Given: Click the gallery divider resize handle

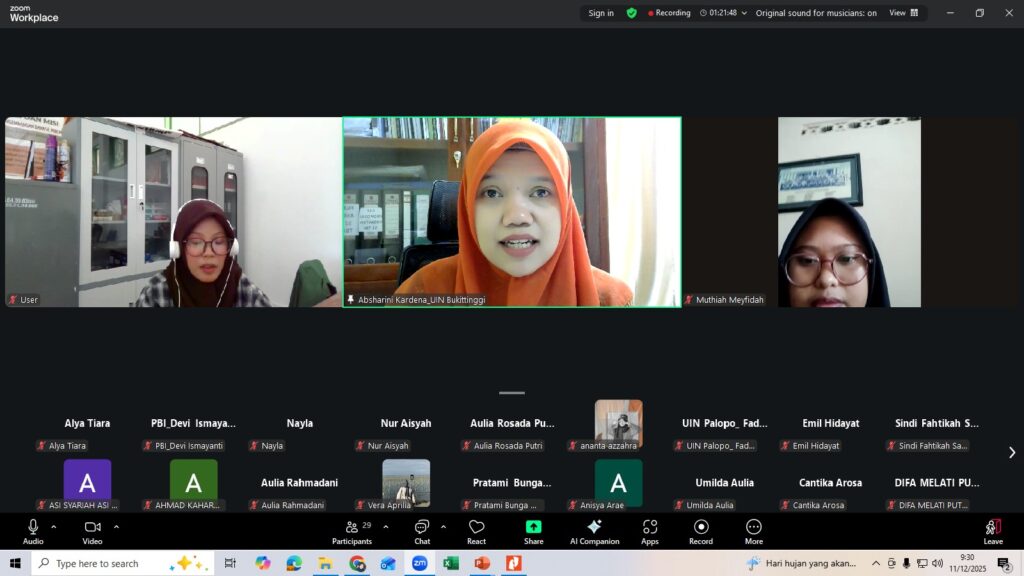Looking at the screenshot, I should 512,393.
